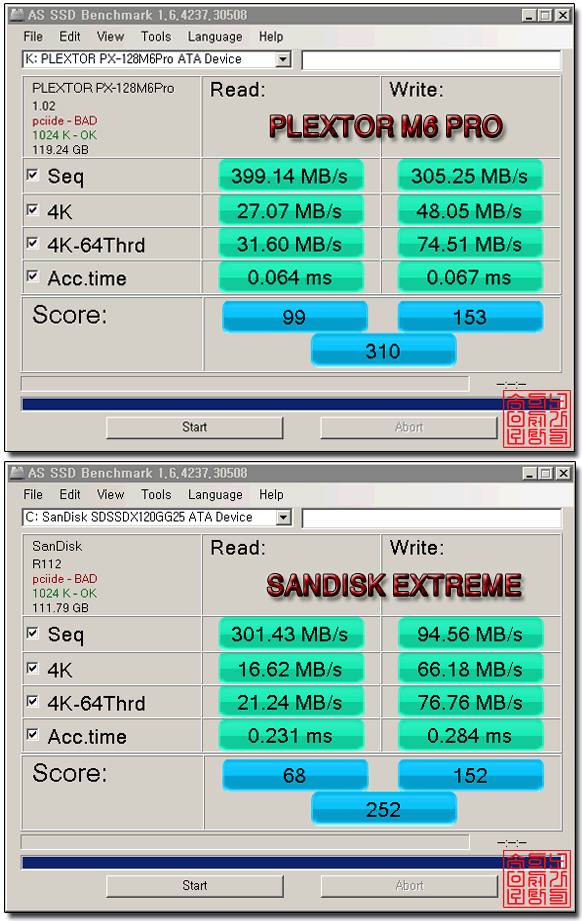Click Start button in Plextor window
The image size is (582, 921).
(x=194, y=427)
